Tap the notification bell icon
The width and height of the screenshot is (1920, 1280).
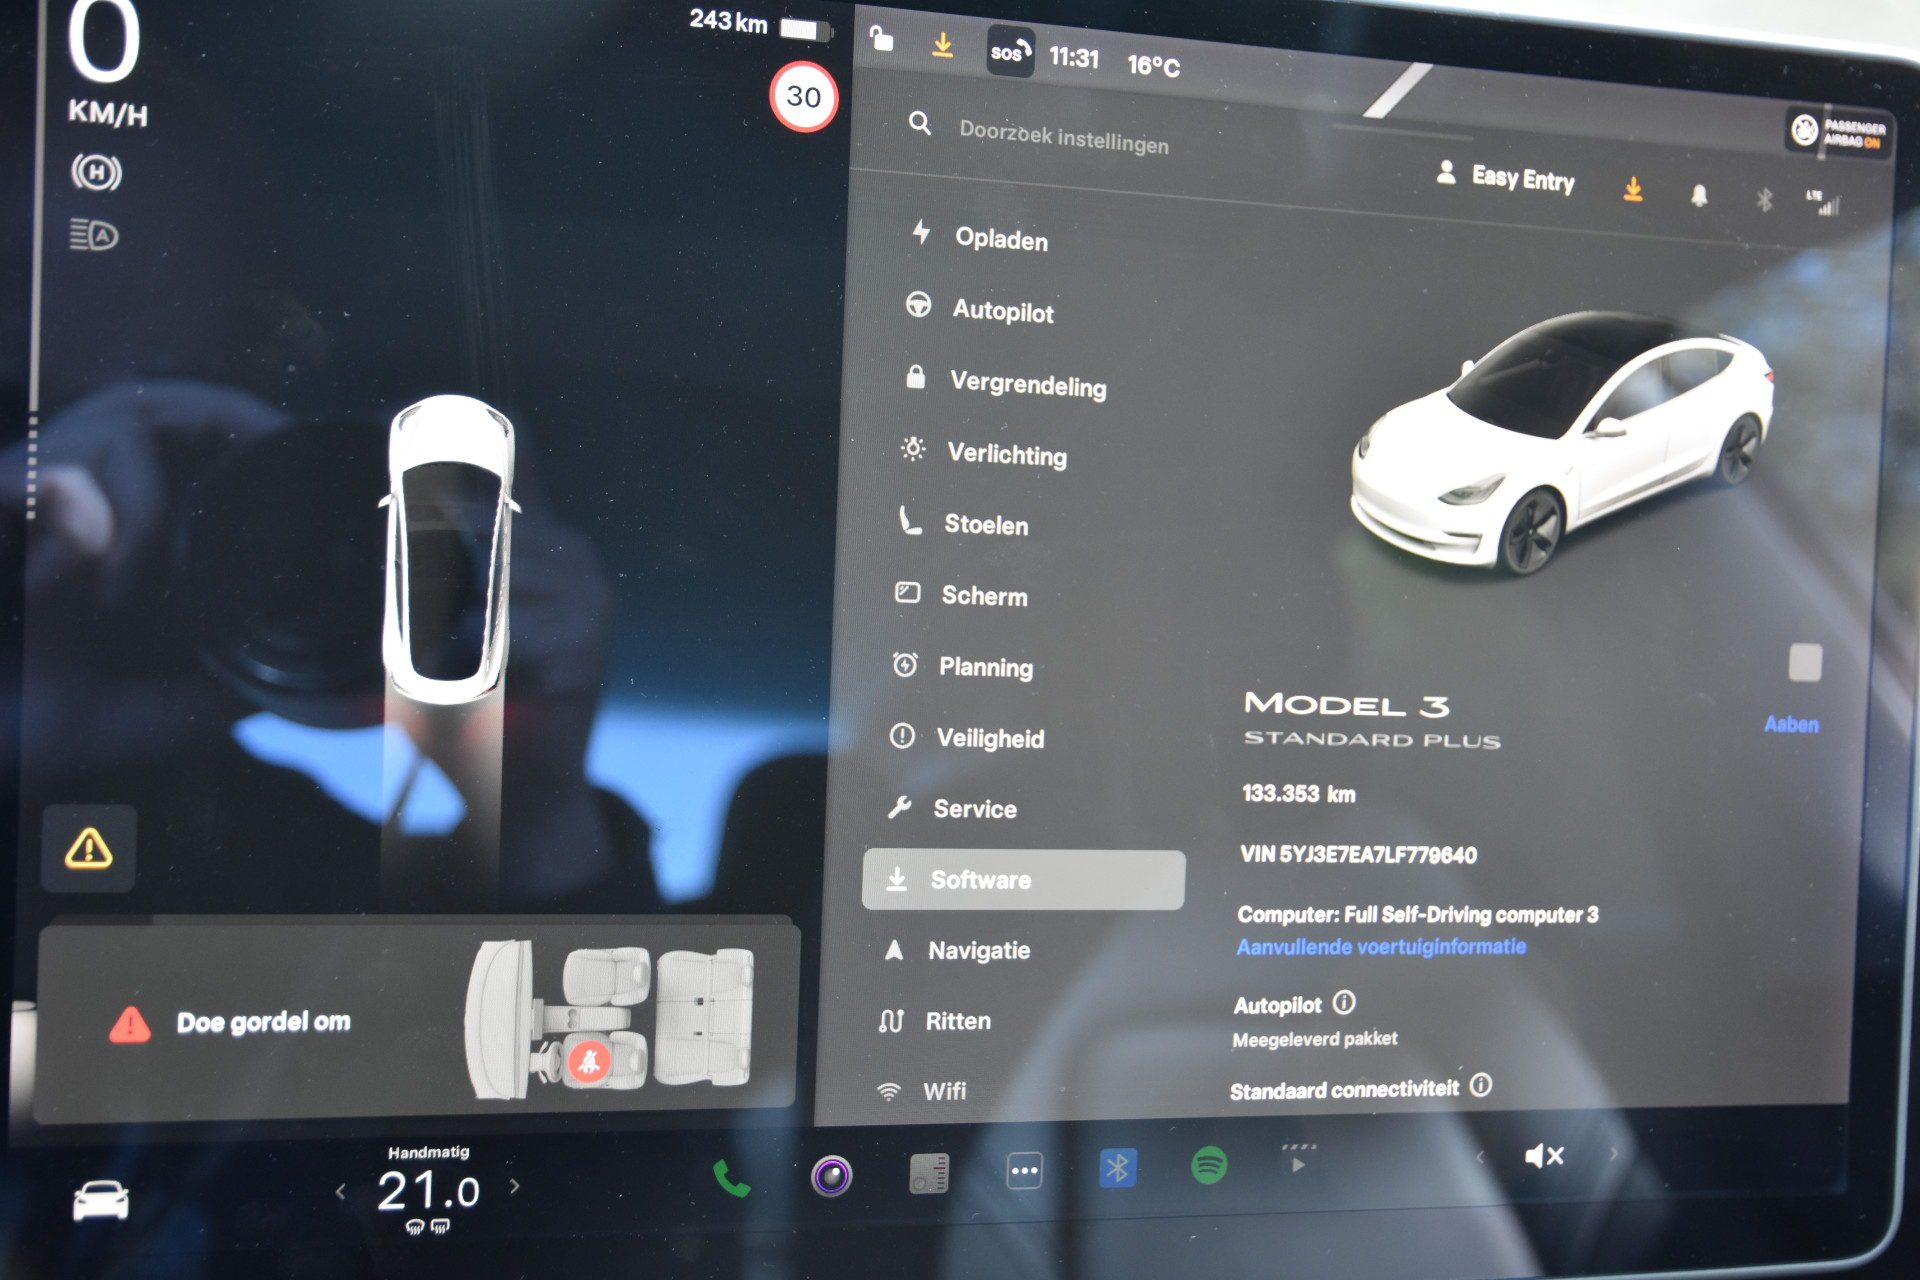point(1698,195)
